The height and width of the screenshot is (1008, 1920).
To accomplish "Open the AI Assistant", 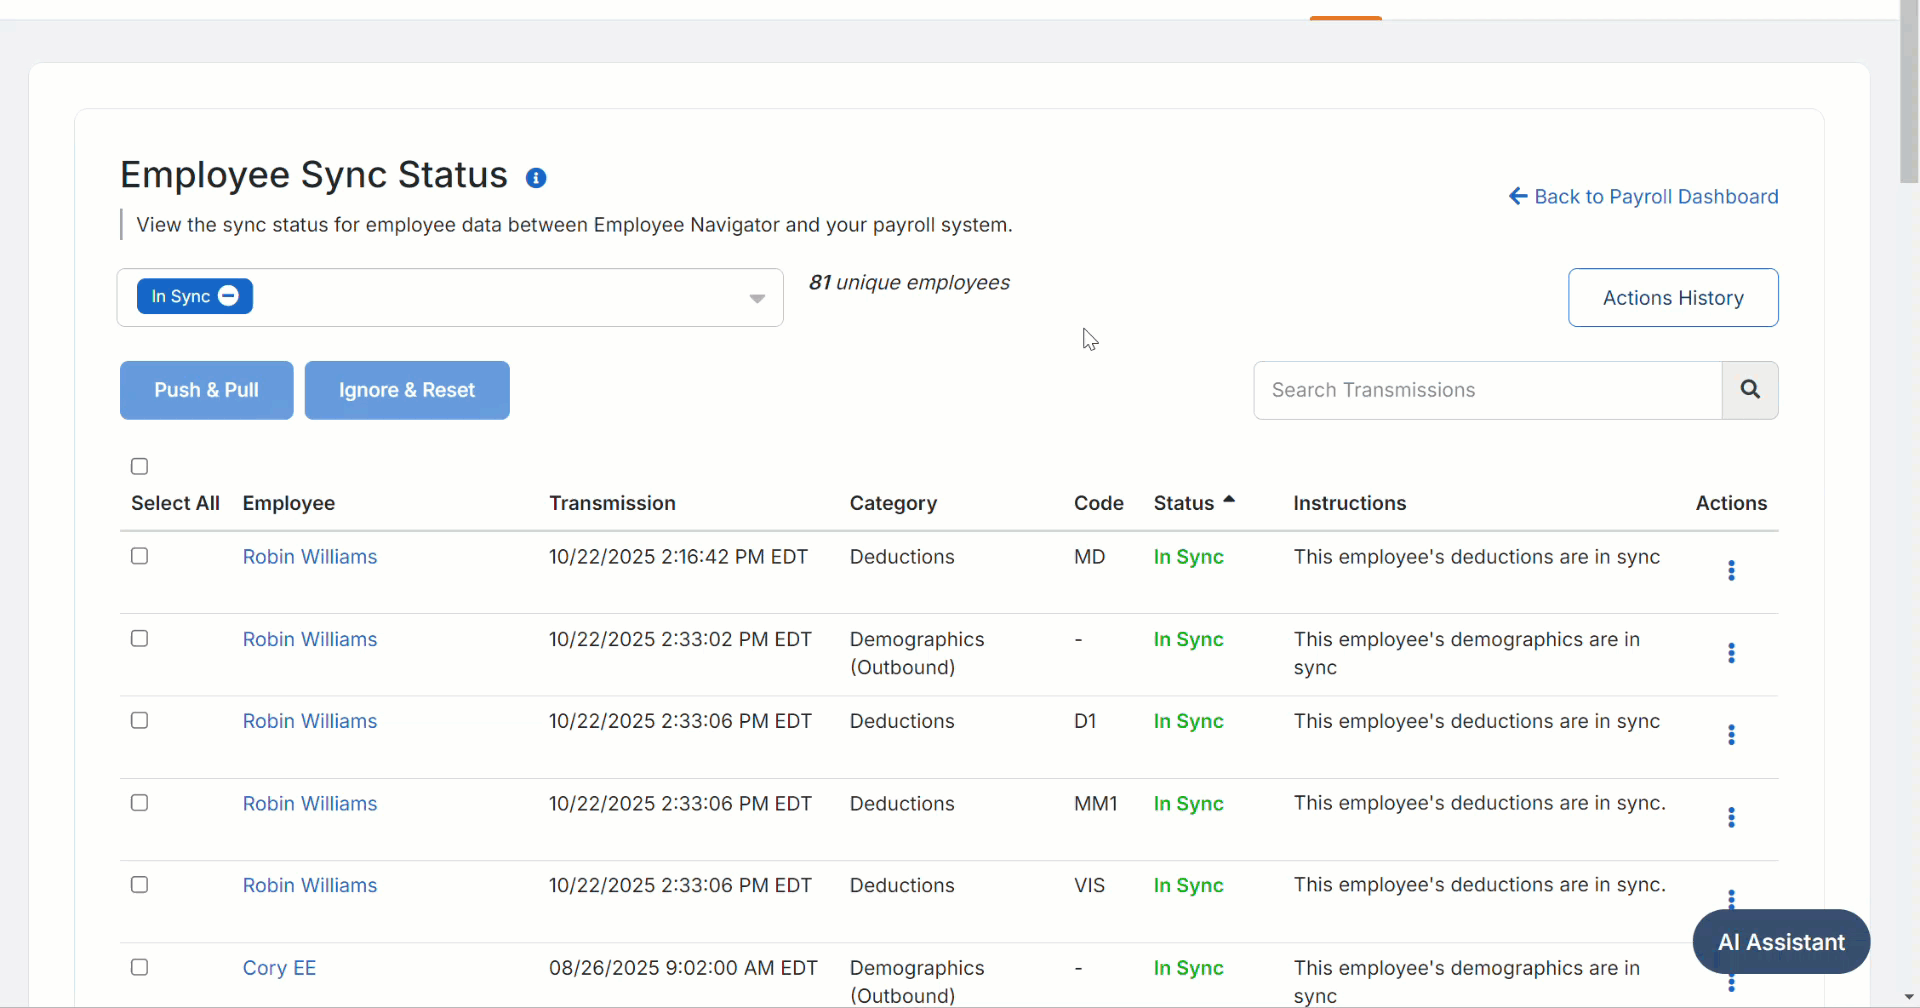I will coord(1781,942).
